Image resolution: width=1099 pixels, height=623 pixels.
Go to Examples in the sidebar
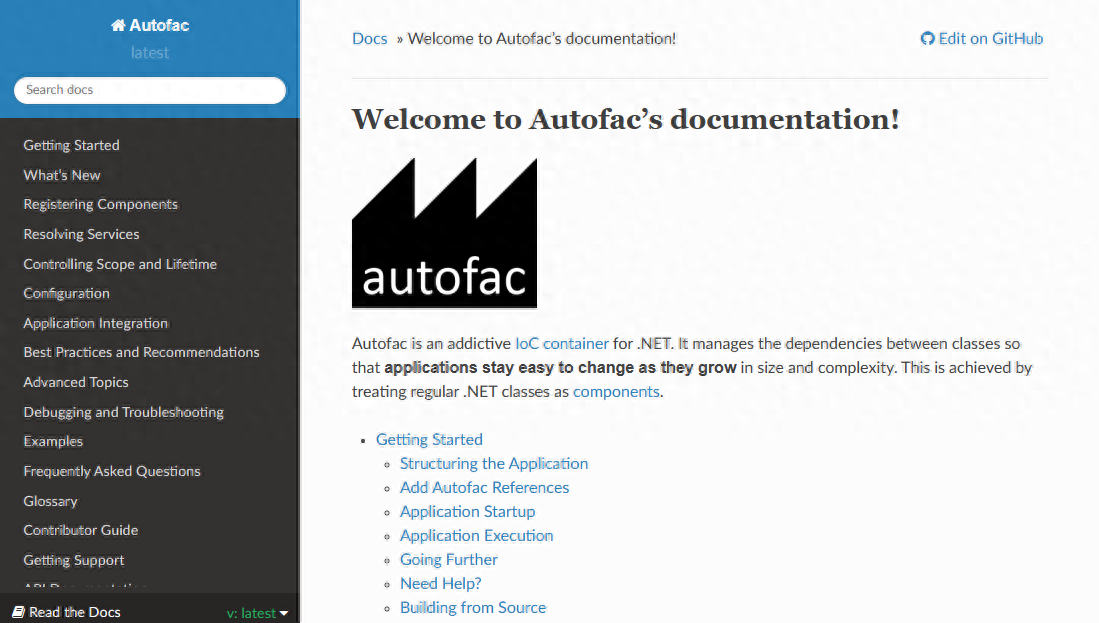tap(53, 441)
